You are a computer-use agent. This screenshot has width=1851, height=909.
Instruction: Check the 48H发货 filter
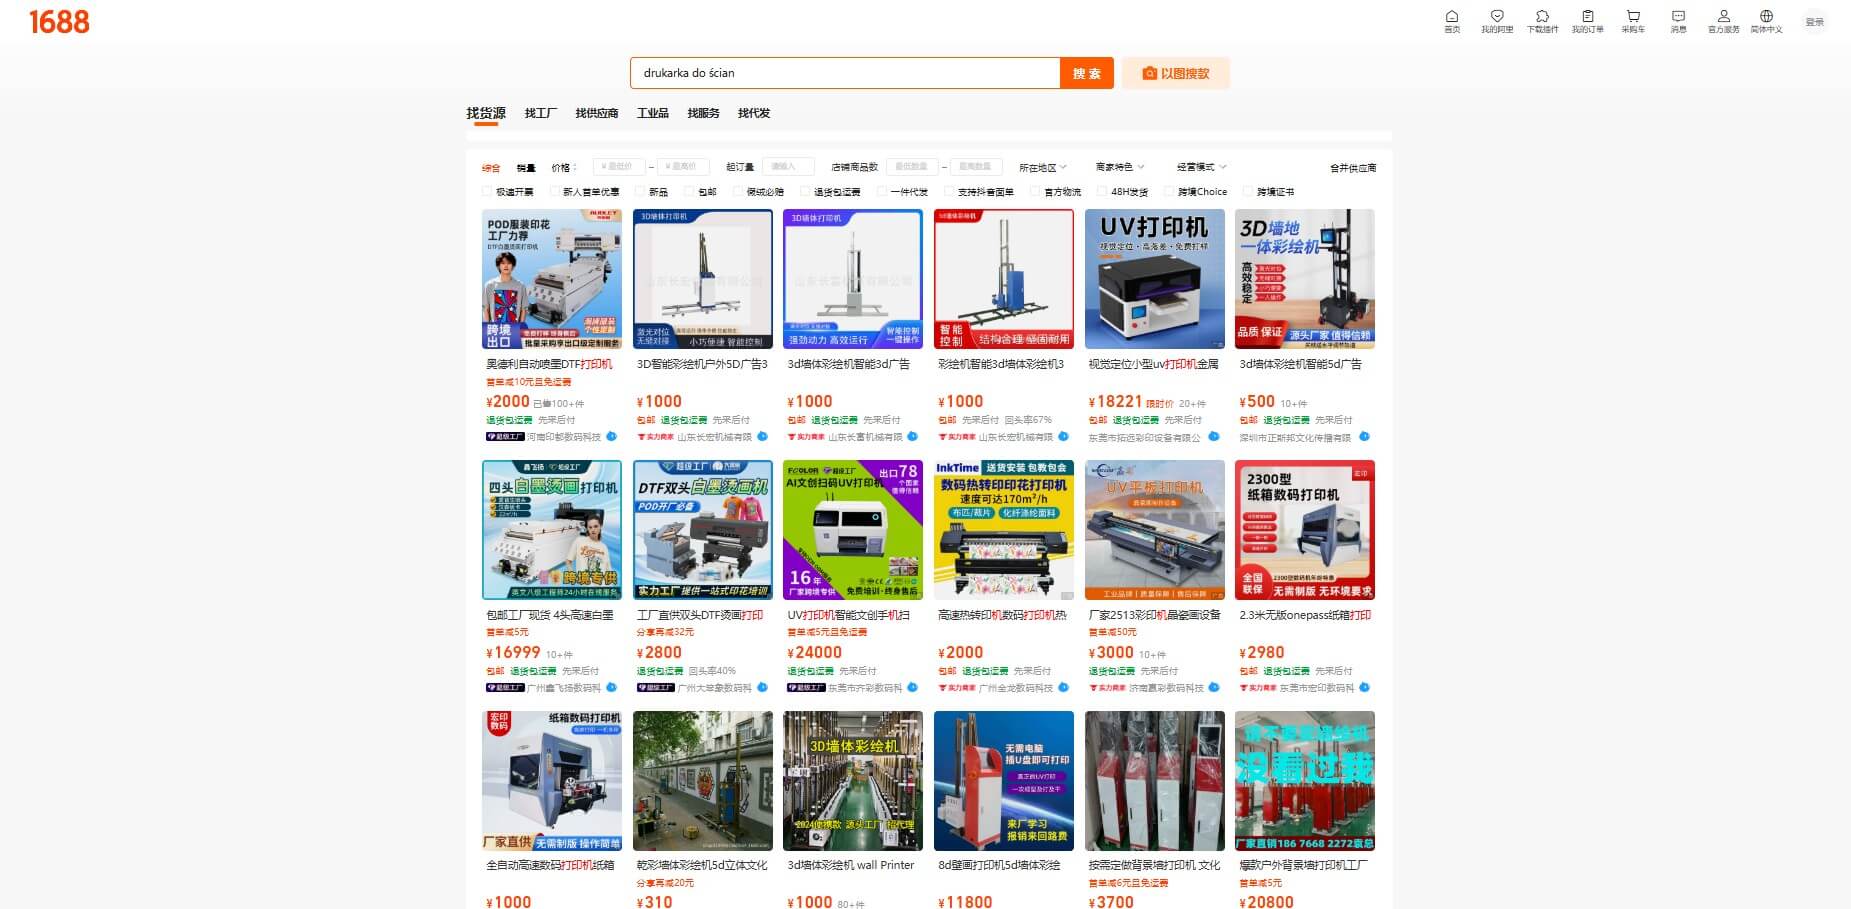tap(1103, 192)
